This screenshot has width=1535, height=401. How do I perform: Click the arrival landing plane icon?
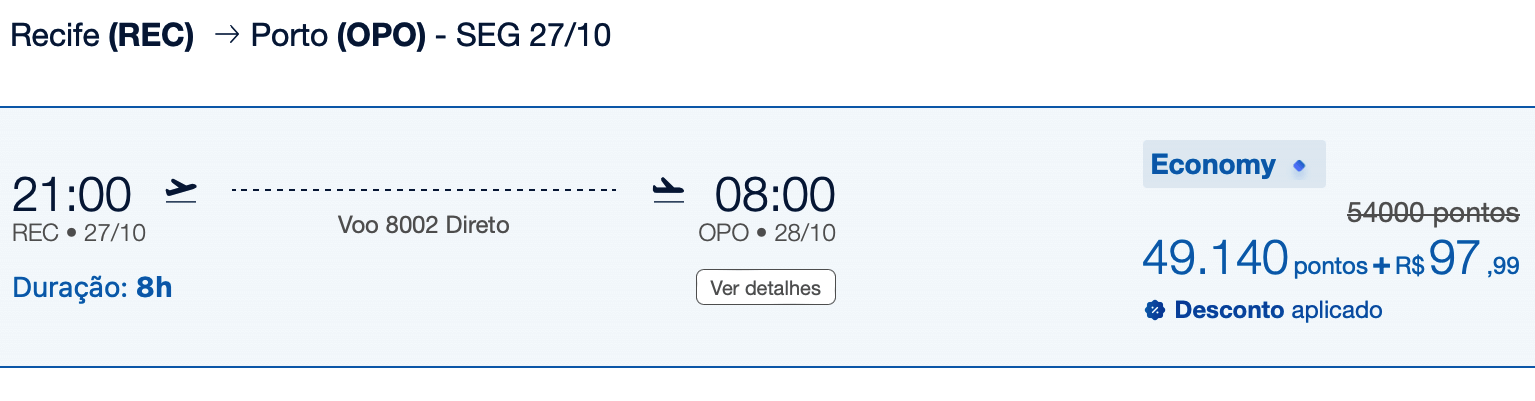click(x=667, y=190)
